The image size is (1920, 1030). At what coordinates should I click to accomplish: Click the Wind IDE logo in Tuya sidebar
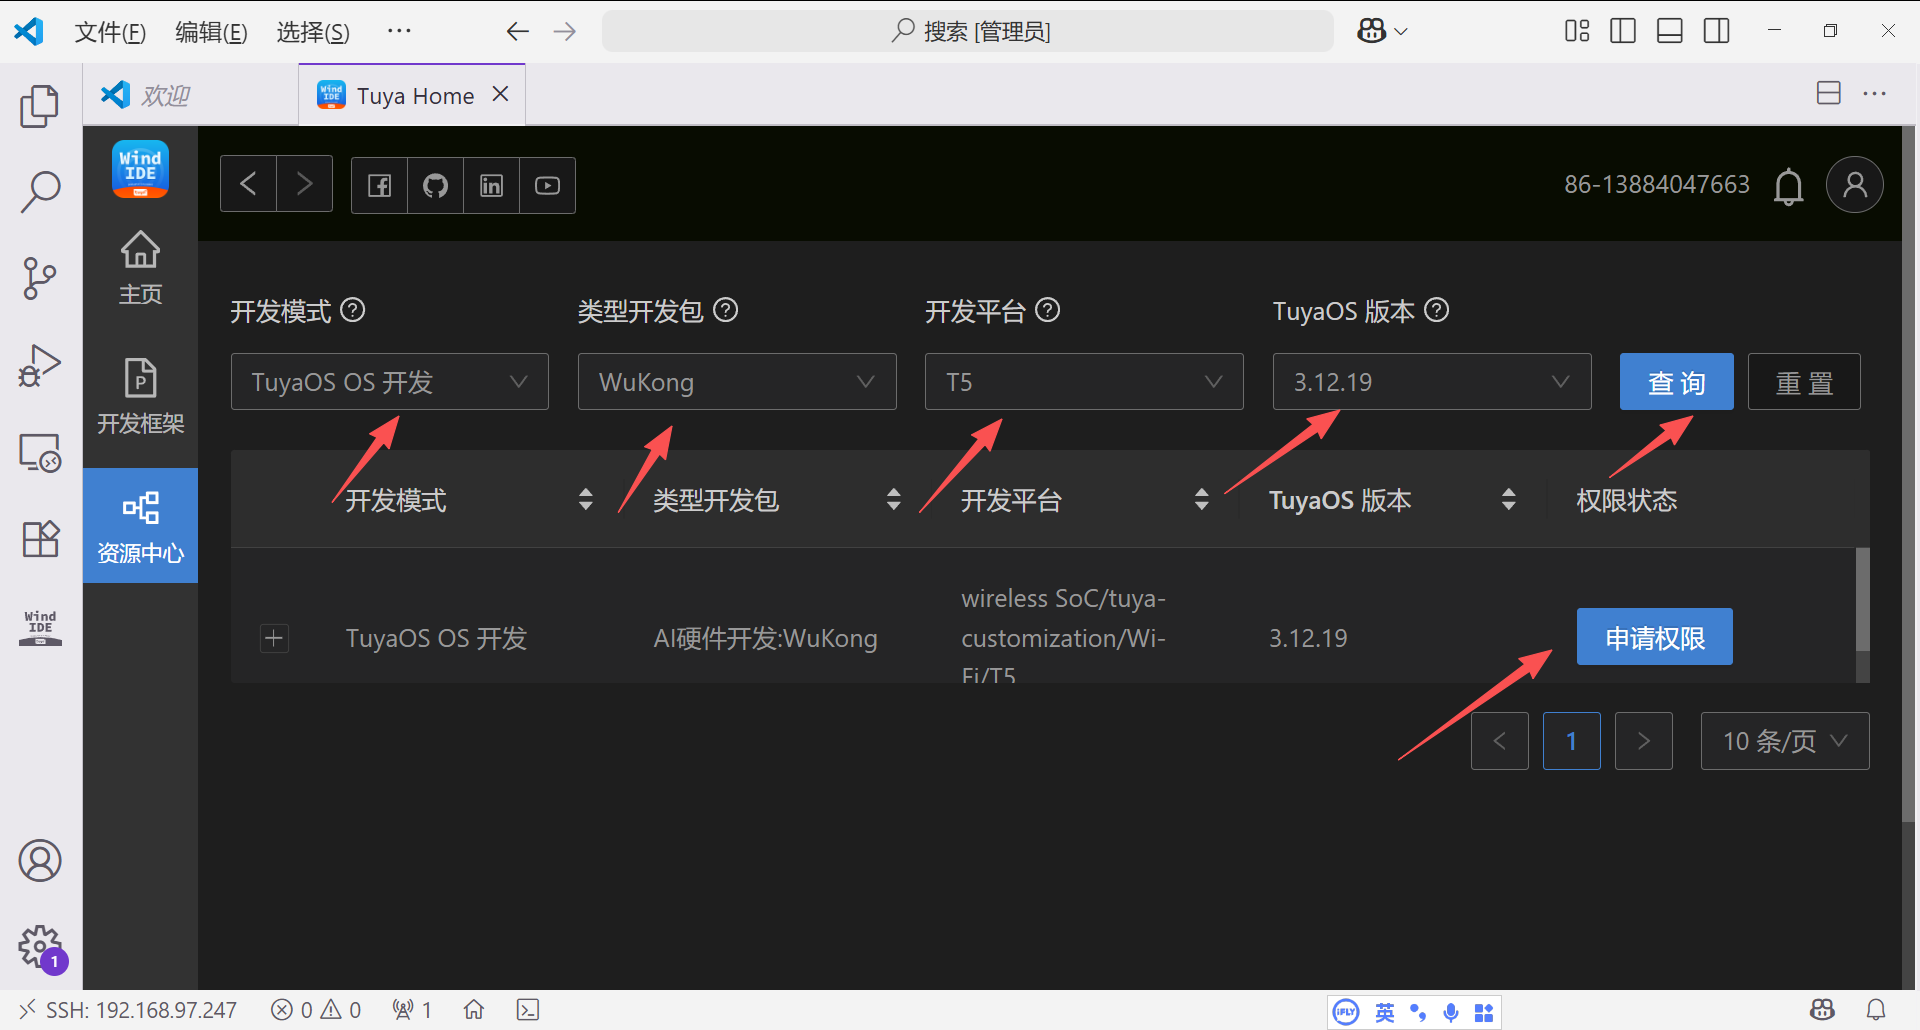140,168
